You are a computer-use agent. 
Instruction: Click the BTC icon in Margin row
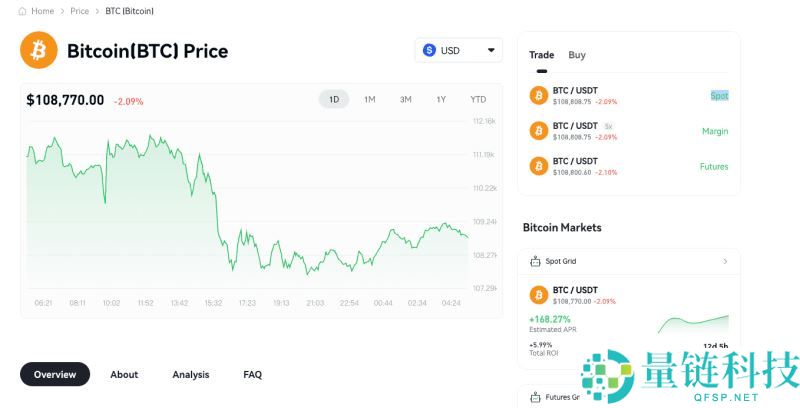tap(539, 131)
